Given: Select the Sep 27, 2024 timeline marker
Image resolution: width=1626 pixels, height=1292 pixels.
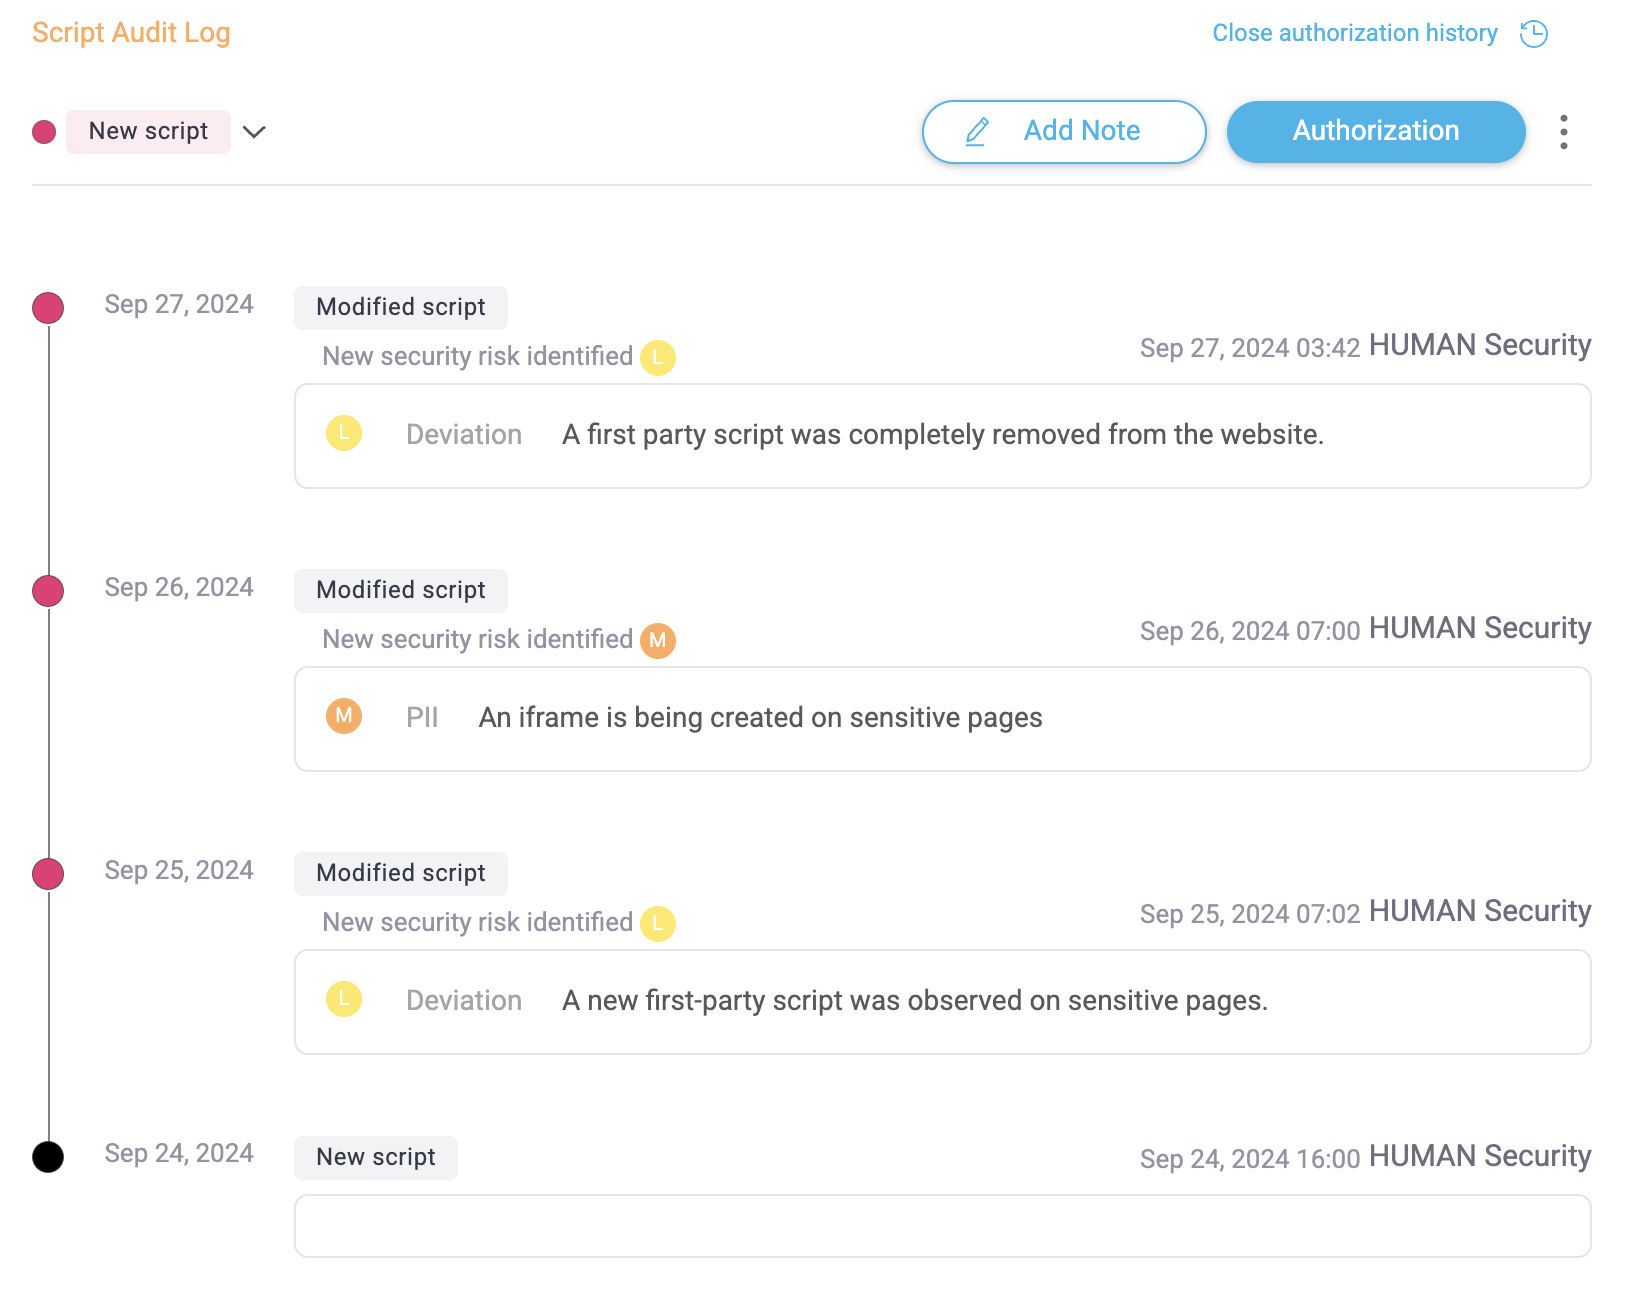Looking at the screenshot, I should tap(48, 308).
